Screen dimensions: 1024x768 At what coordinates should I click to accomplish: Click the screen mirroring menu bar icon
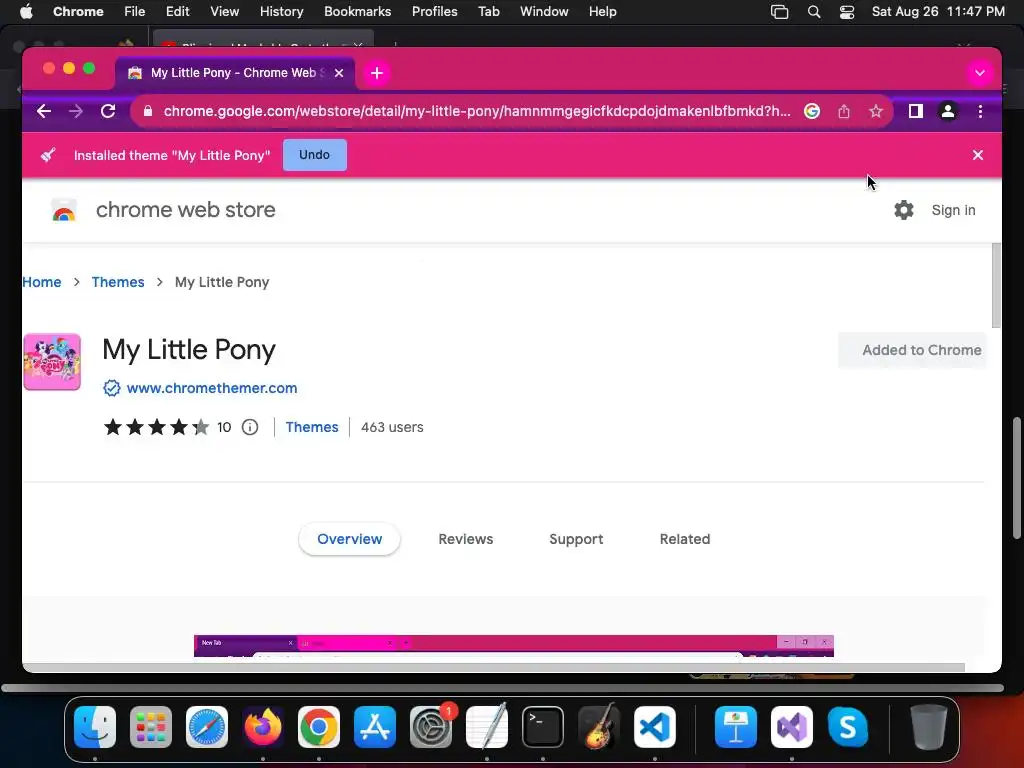[x=780, y=12]
